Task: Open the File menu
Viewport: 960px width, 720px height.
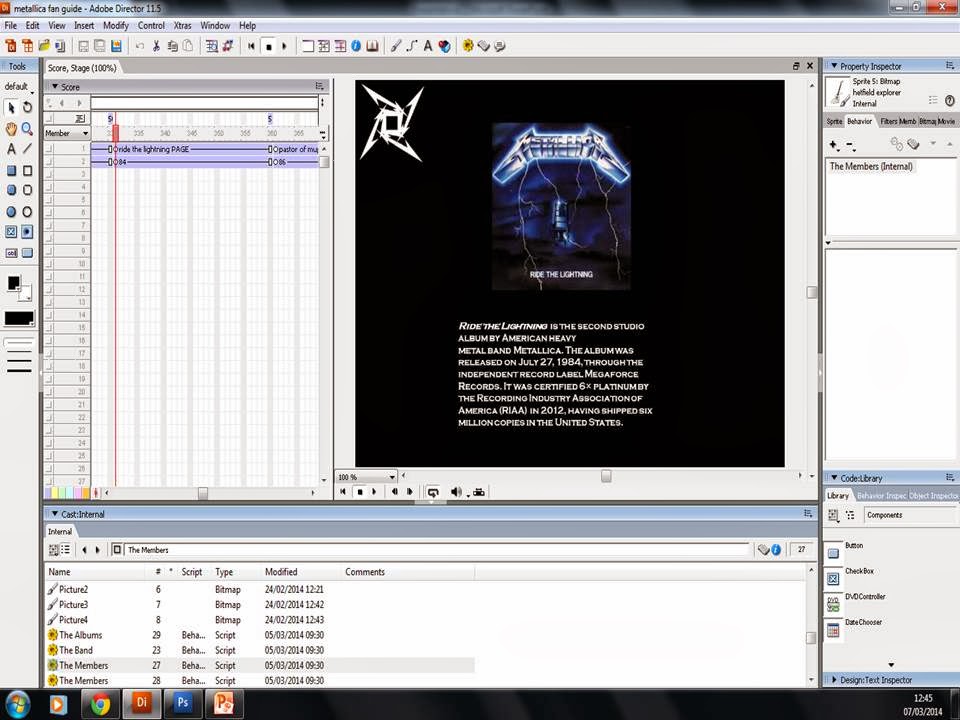Action: 10,26
